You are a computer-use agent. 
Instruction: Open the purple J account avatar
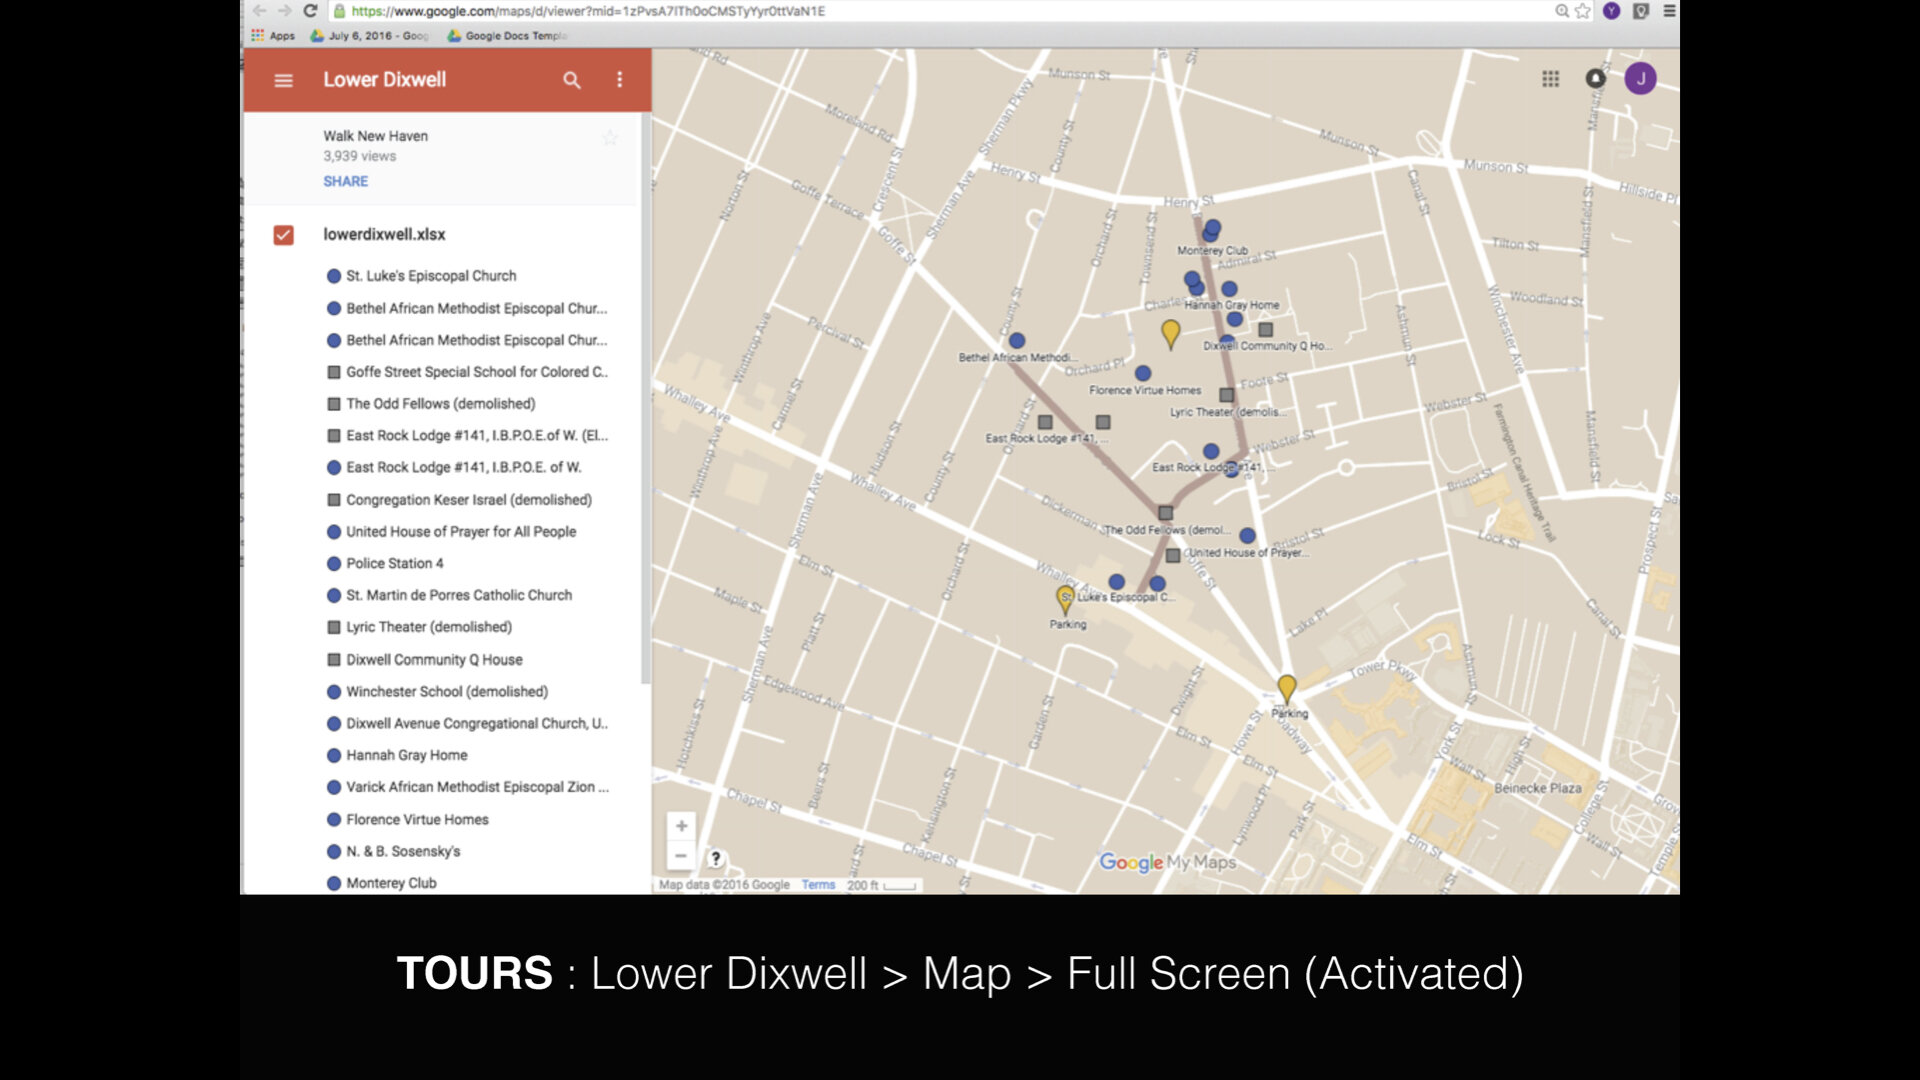coord(1640,79)
